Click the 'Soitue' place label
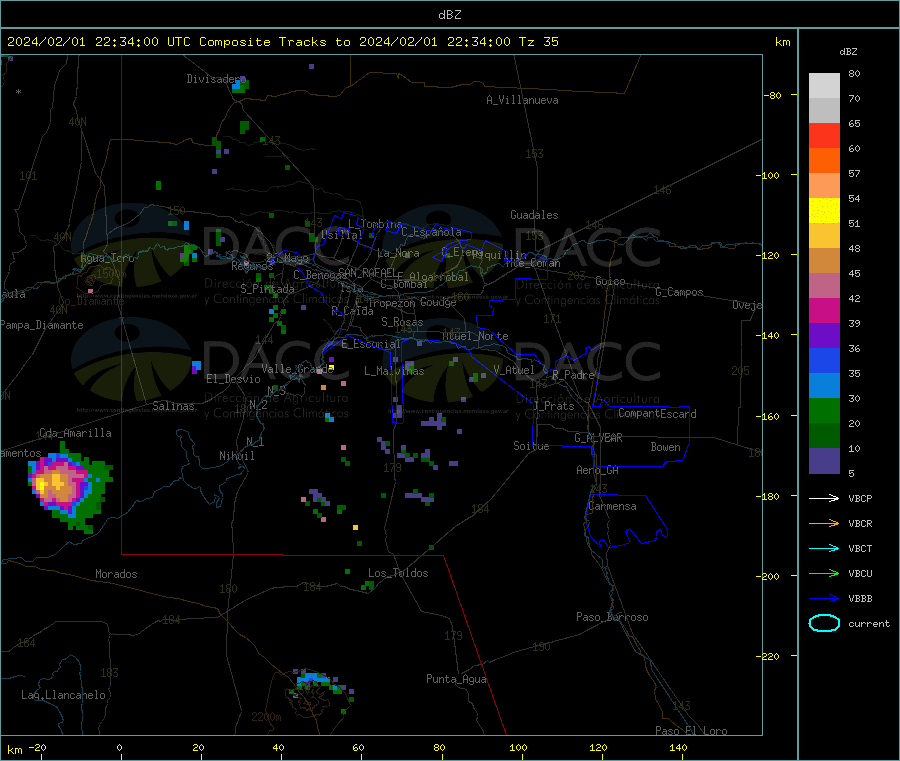Viewport: 900px width, 761px height. [531, 446]
